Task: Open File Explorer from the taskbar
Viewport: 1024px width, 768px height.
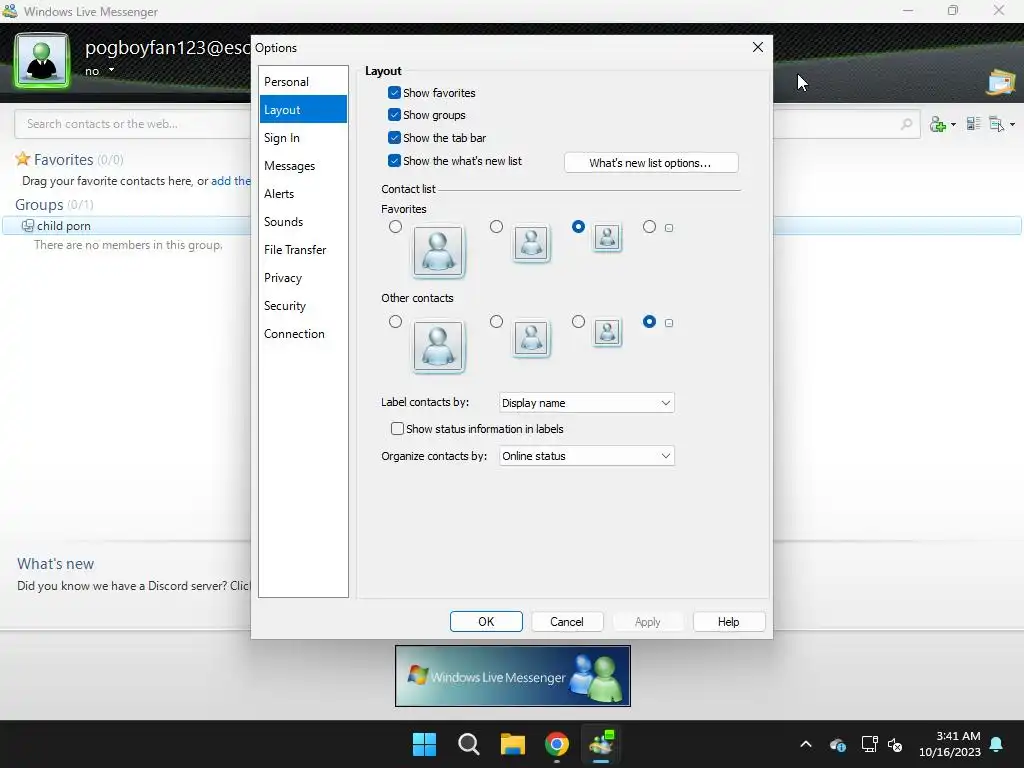Action: tap(513, 744)
